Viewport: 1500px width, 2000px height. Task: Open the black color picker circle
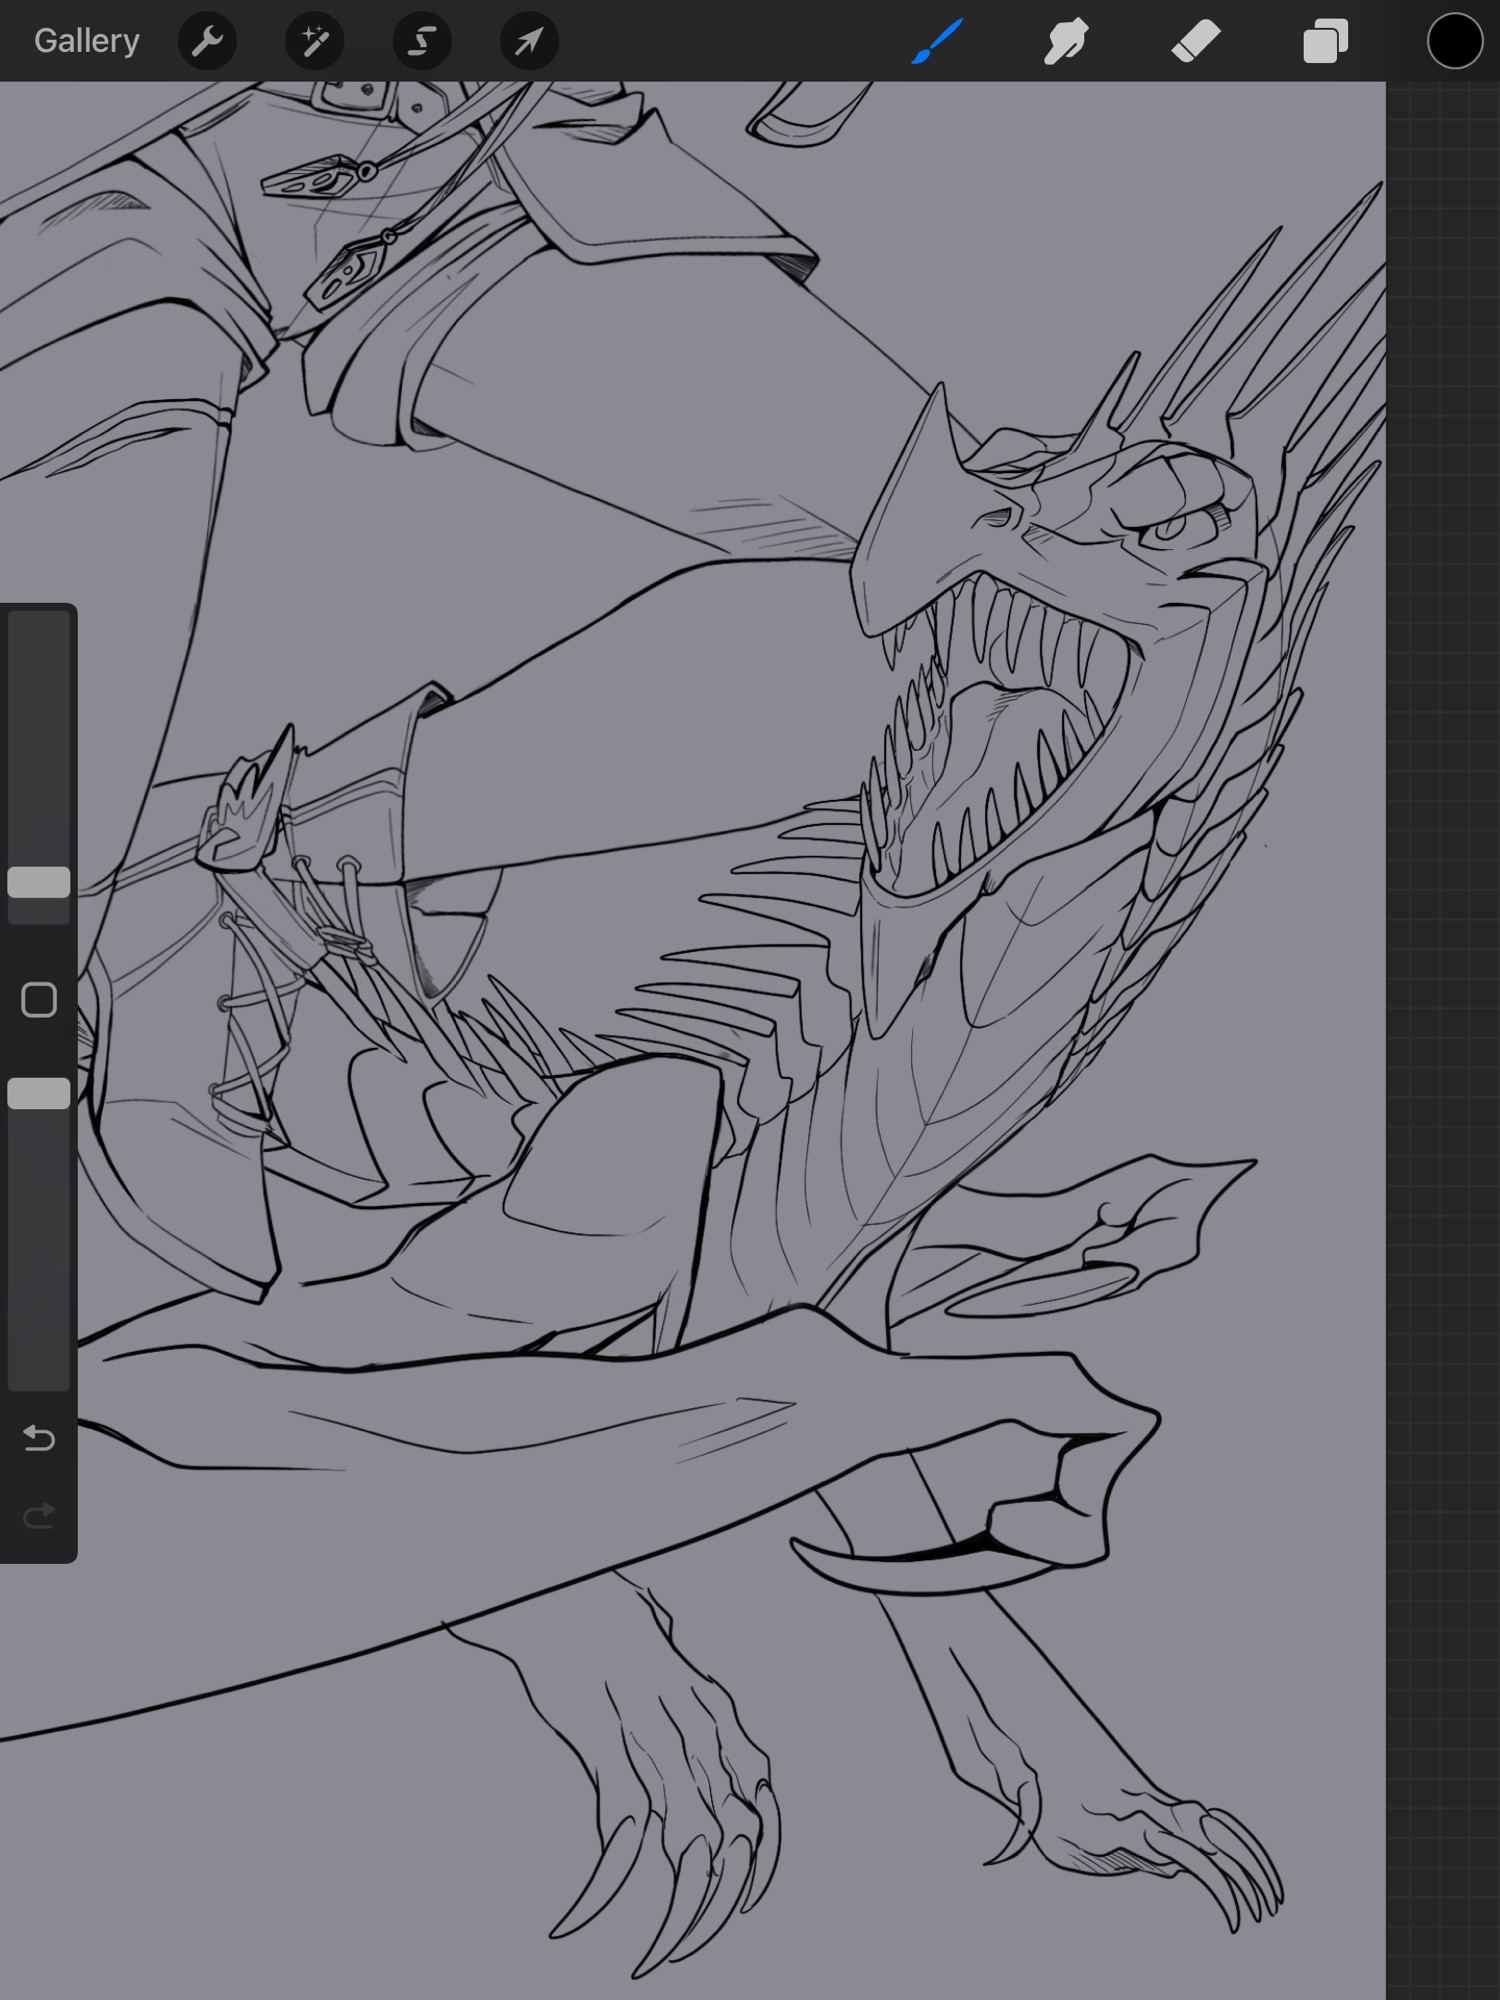(1454, 41)
